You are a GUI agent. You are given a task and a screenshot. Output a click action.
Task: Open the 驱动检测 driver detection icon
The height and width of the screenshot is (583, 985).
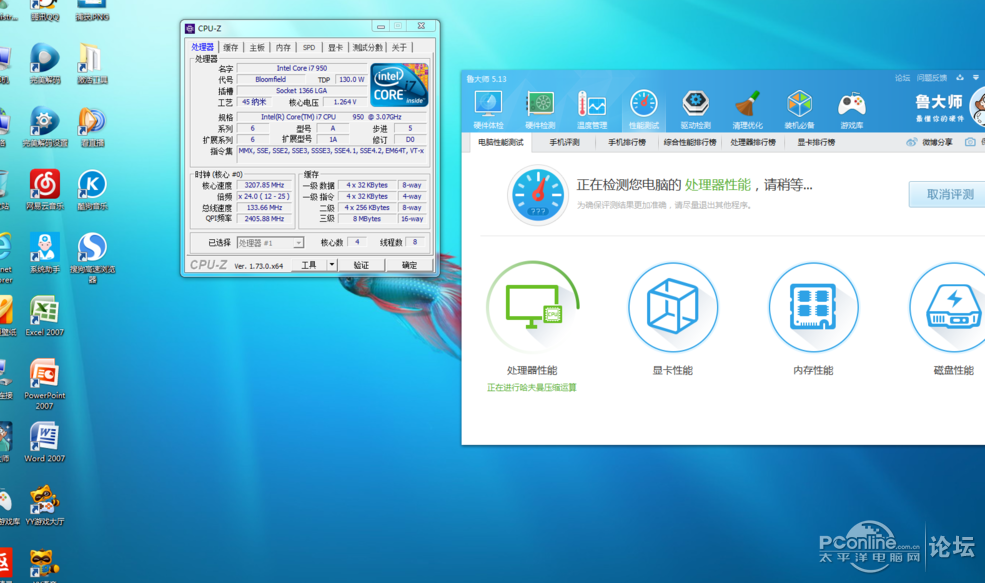pyautogui.click(x=695, y=109)
